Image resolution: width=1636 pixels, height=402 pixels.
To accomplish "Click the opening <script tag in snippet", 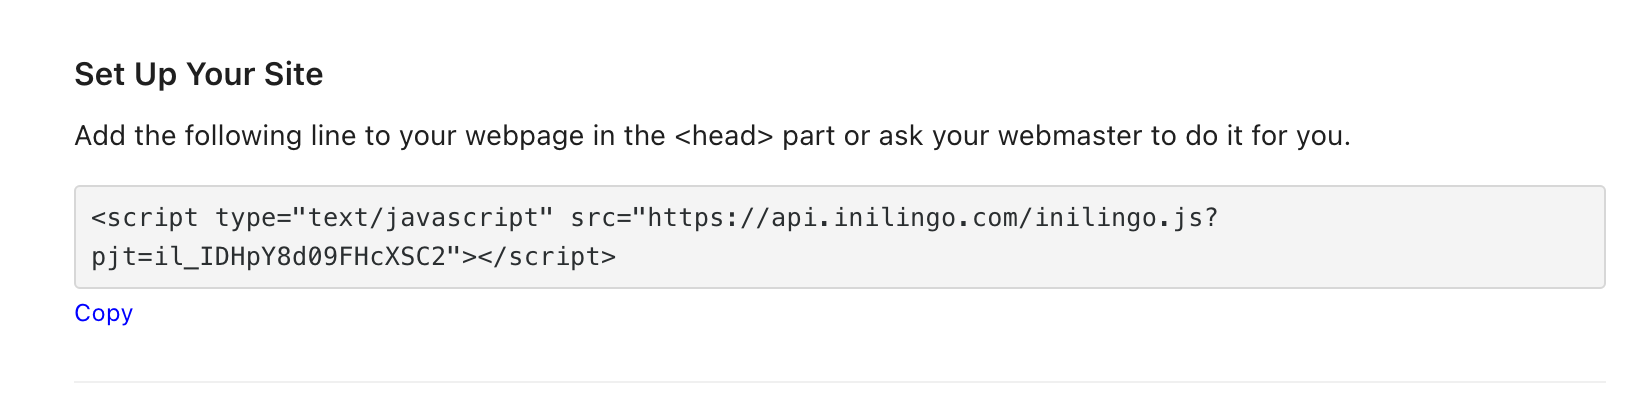I will tap(145, 217).
